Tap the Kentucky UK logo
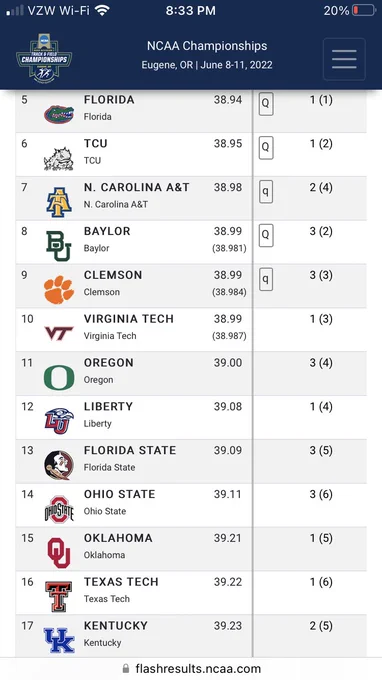Image resolution: width=382 pixels, height=680 pixels. coord(59,640)
